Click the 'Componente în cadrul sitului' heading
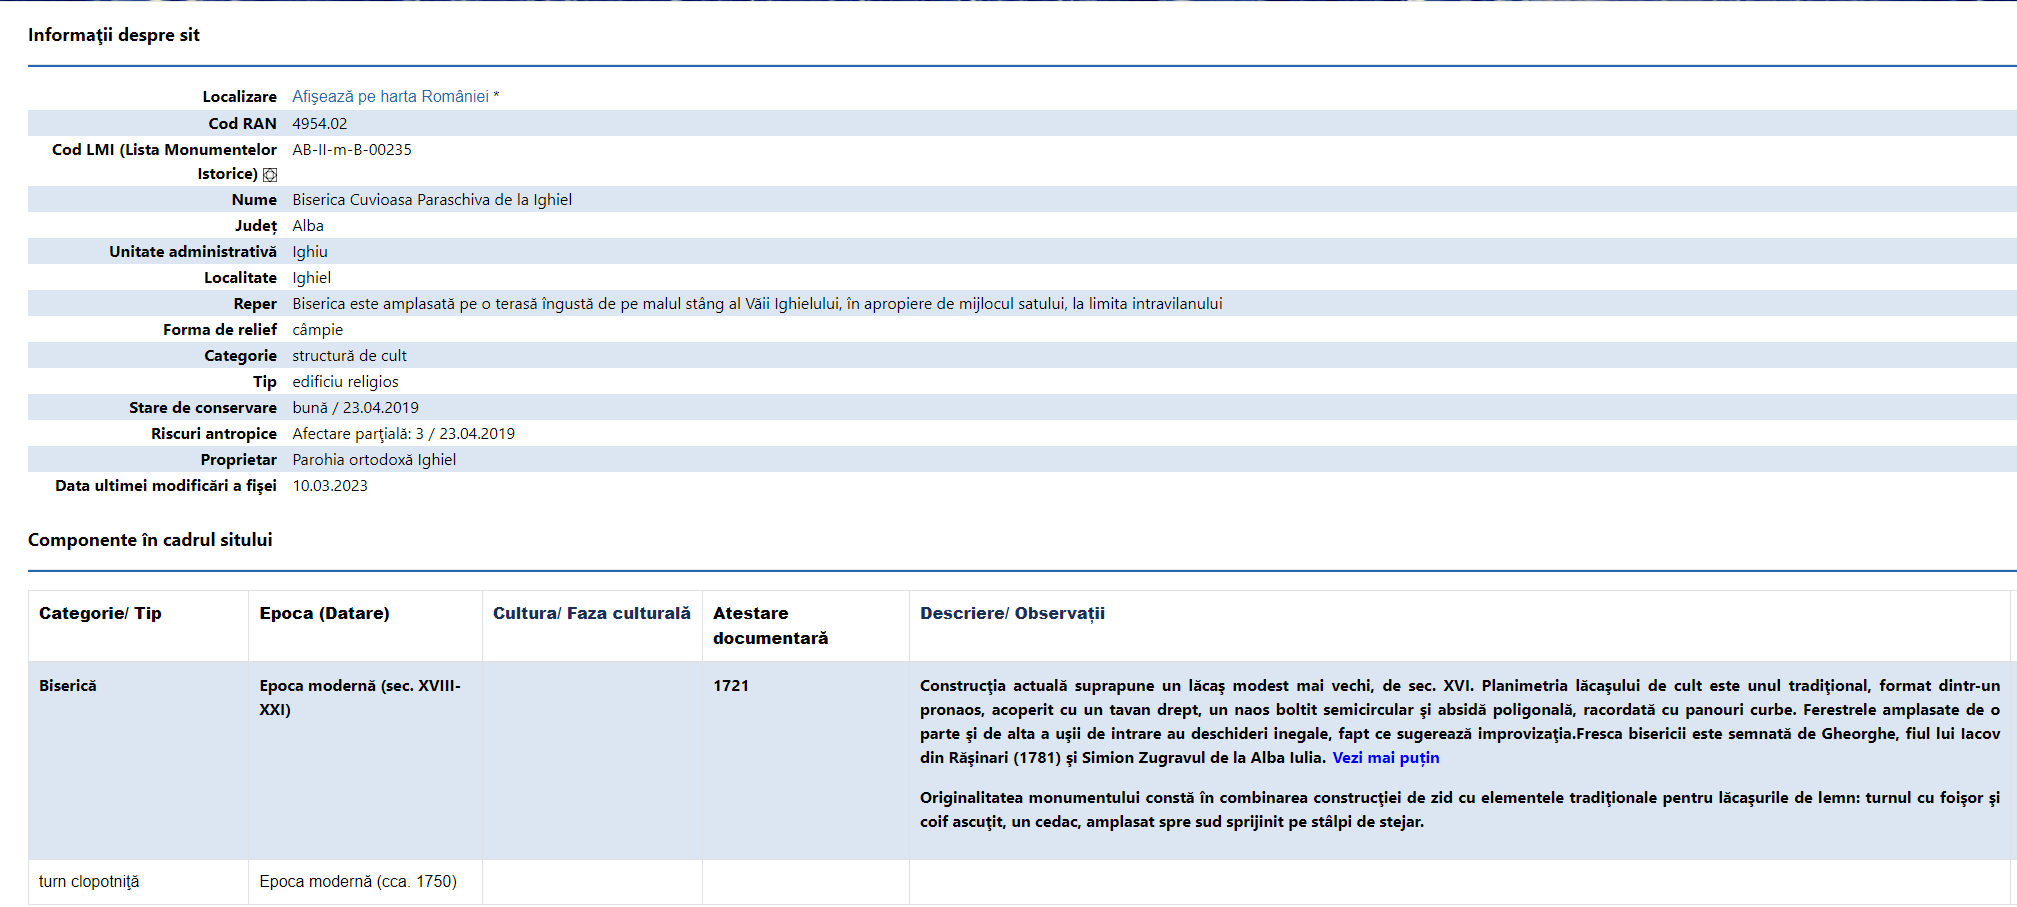 pos(150,540)
